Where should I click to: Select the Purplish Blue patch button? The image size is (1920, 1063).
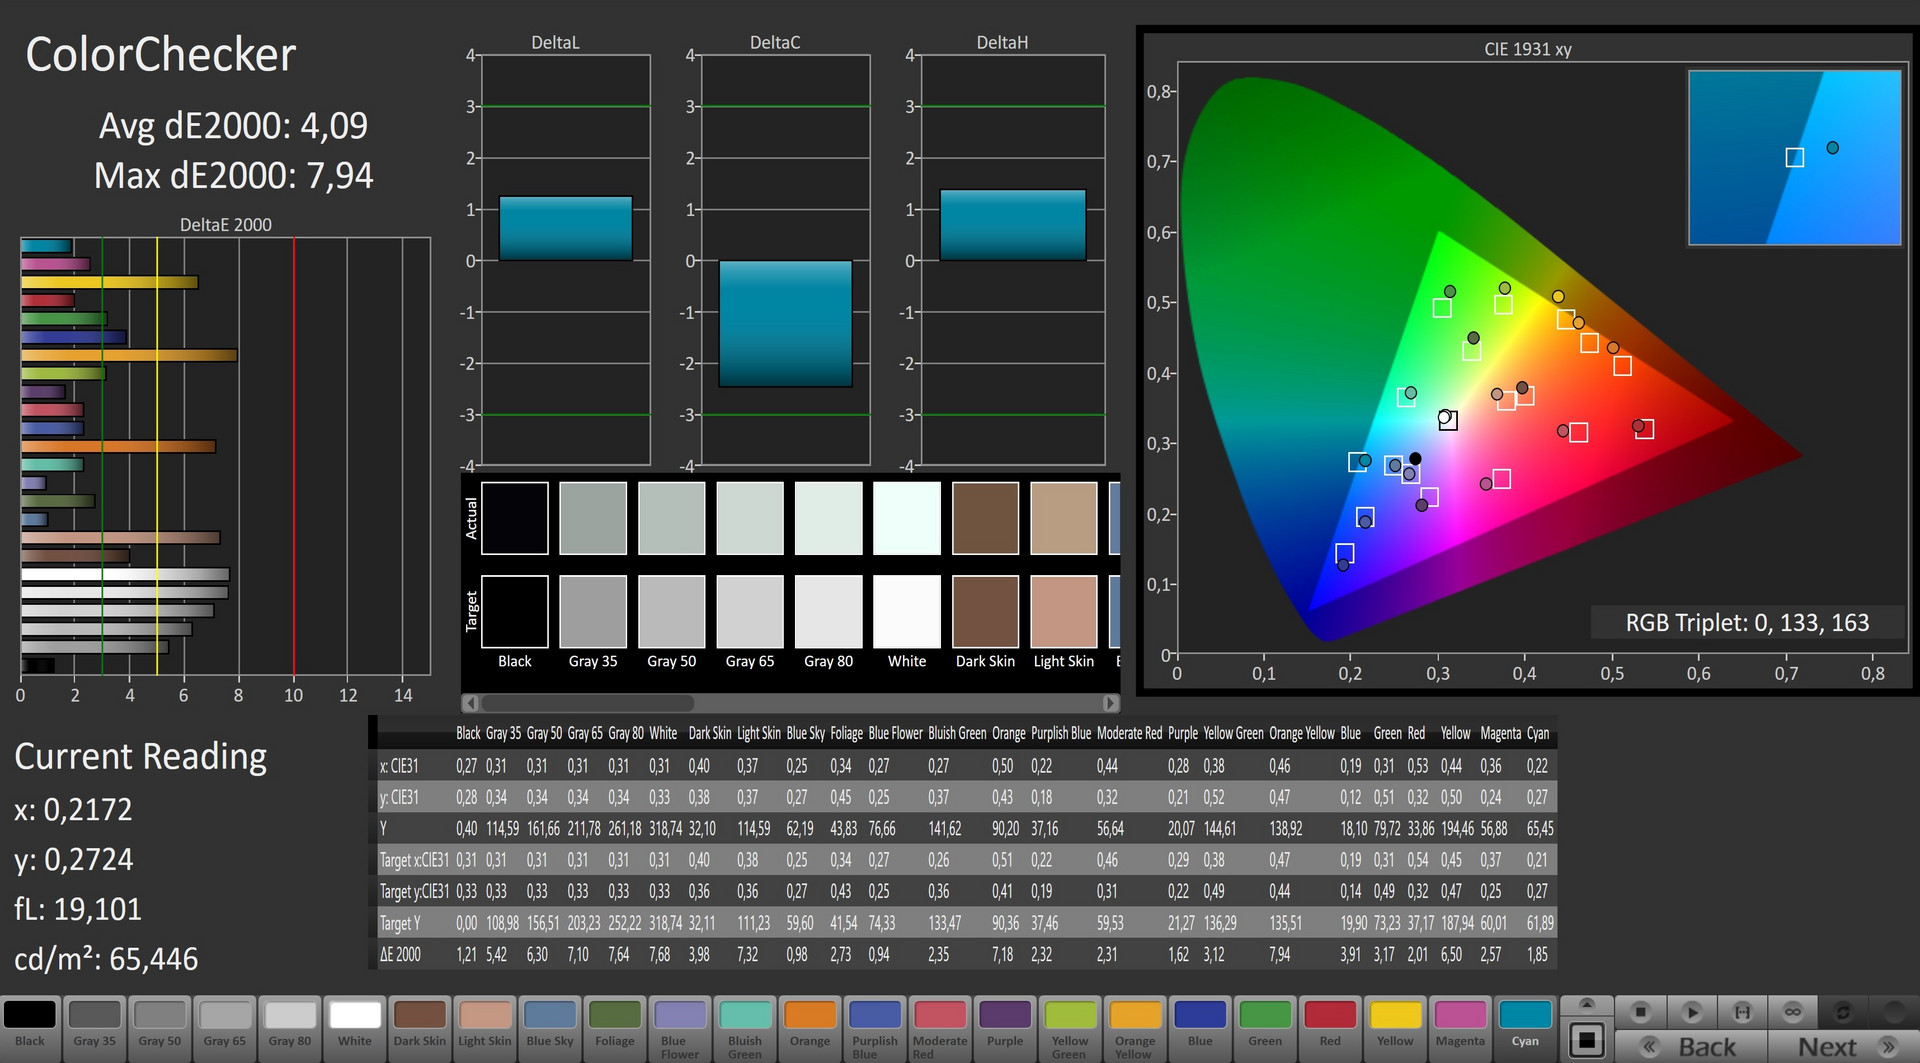pos(875,1028)
